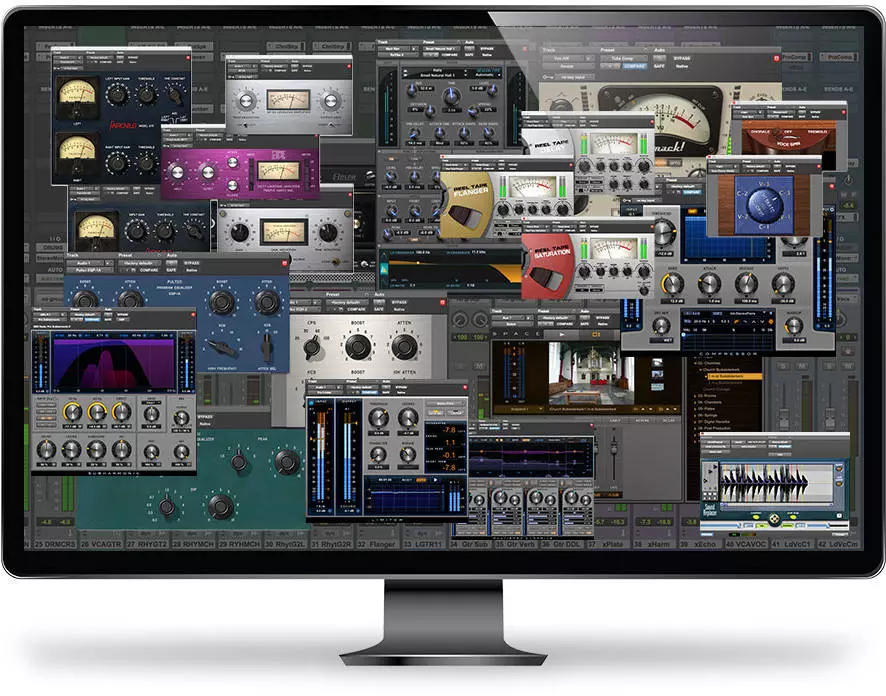Toggle BYPASS in the Smack! plugin header

[682, 58]
